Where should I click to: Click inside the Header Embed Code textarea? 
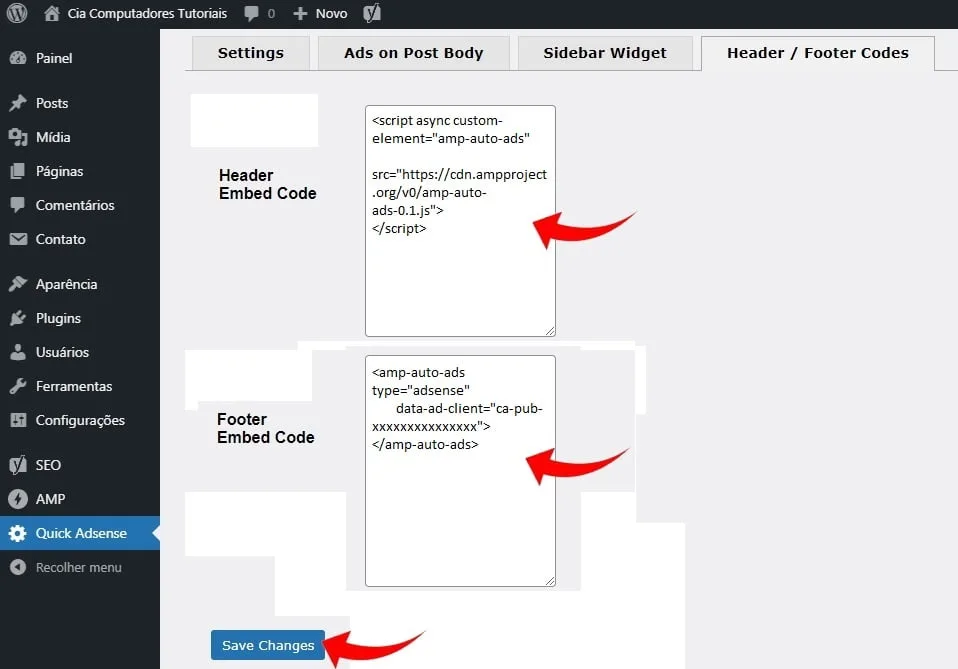(x=460, y=221)
